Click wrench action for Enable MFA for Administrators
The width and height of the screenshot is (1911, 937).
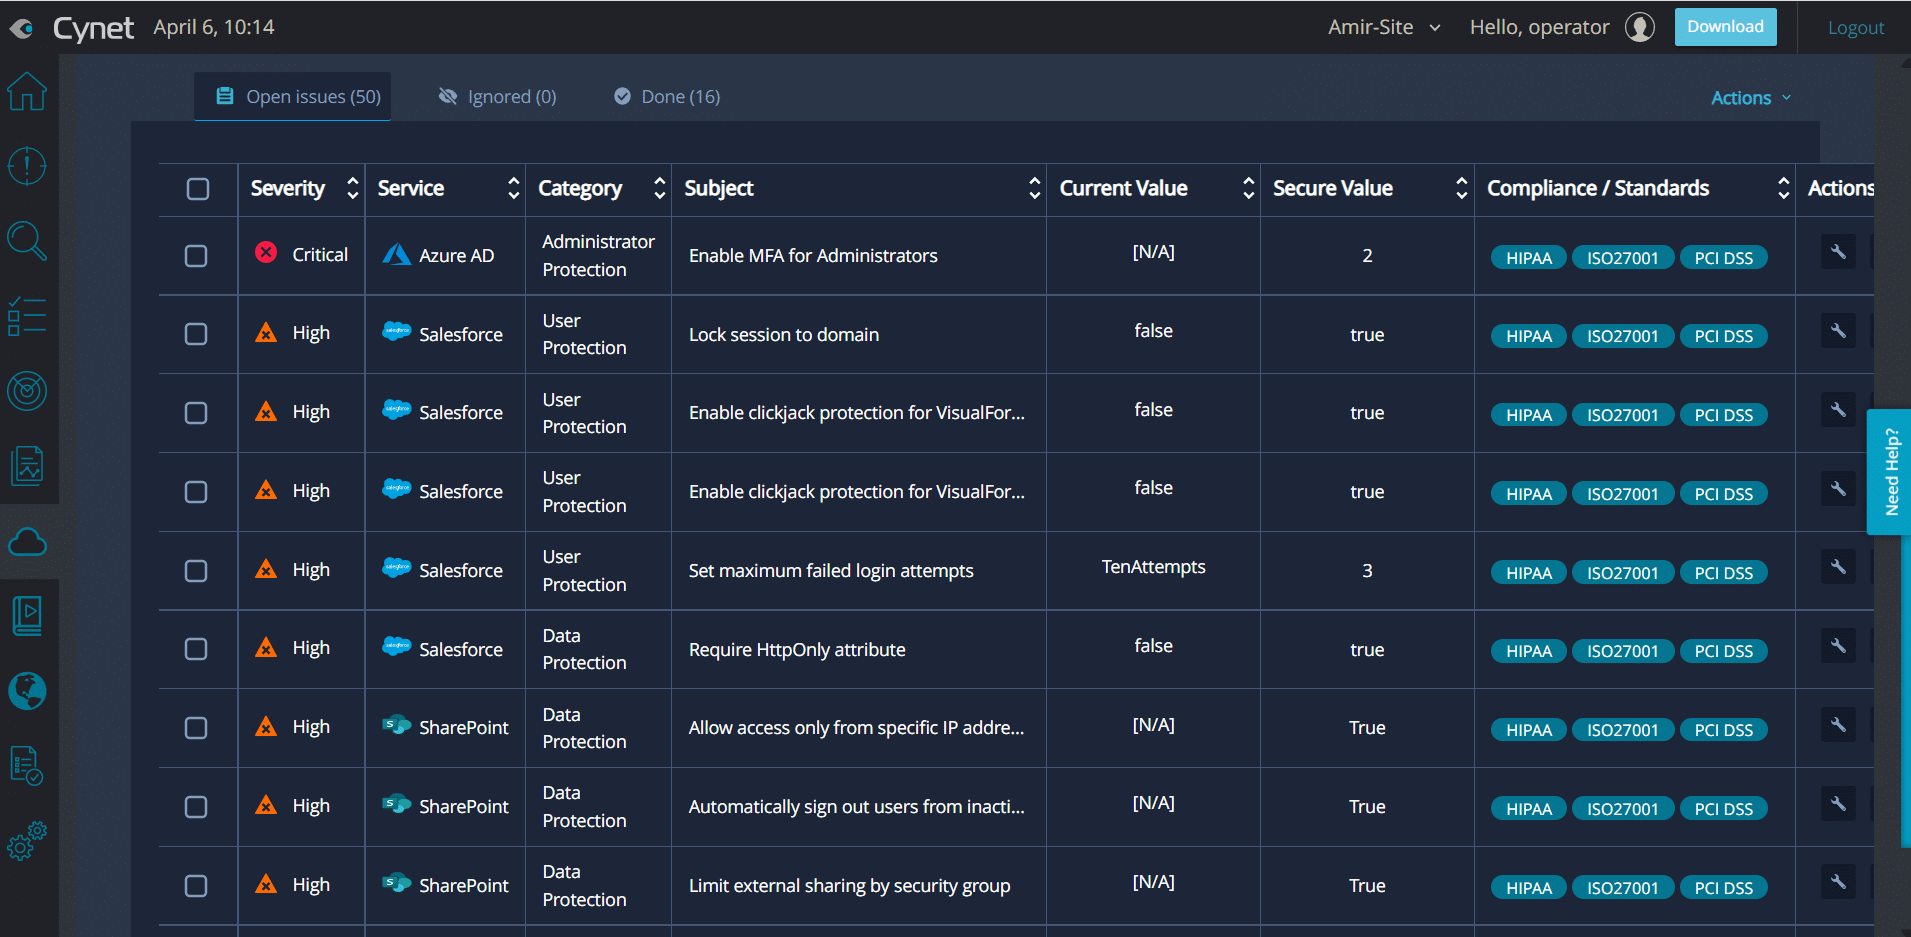pyautogui.click(x=1838, y=252)
